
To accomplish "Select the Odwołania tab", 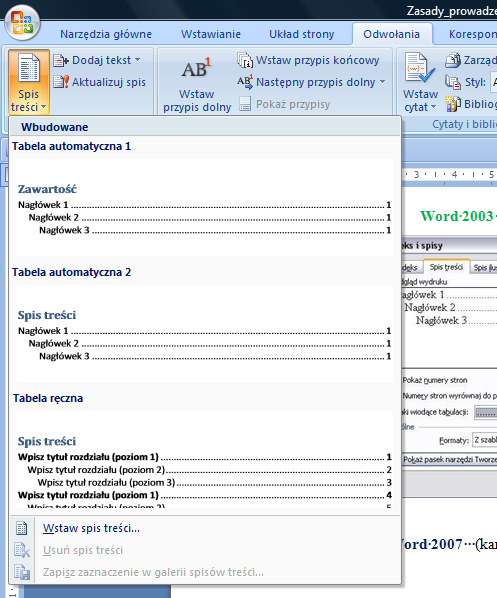I will tap(391, 34).
